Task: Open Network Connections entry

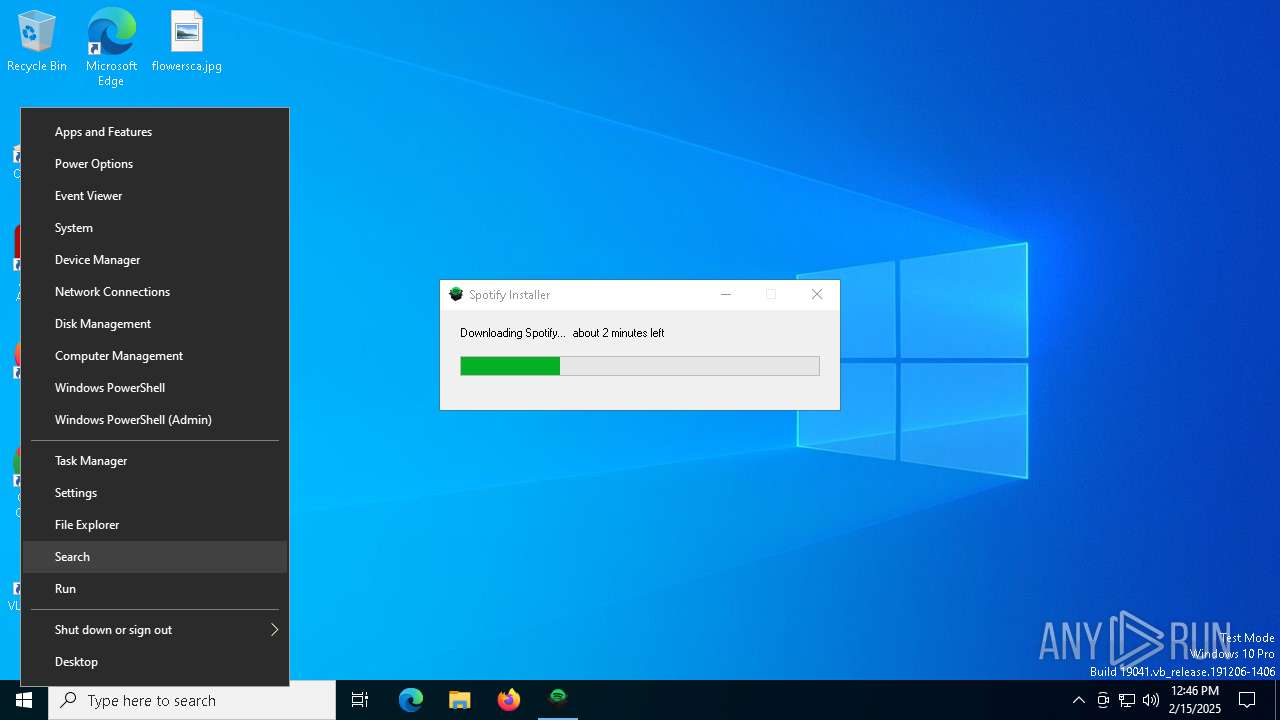Action: (155, 292)
